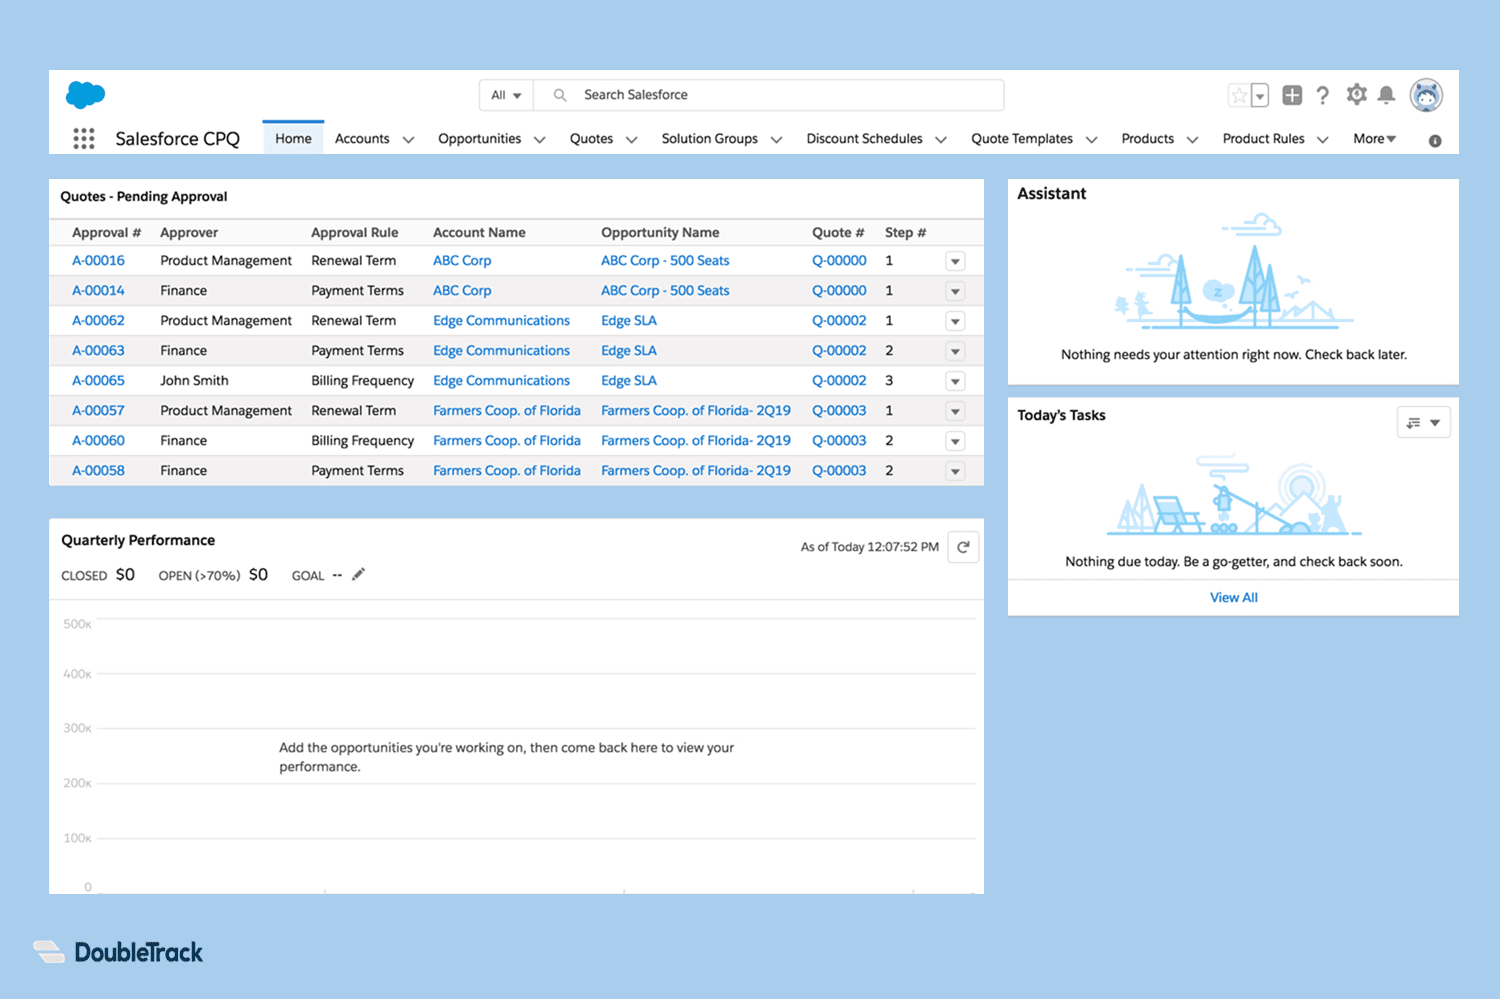1500x999 pixels.
Task: Open quote Q-00000 in A-00016 row
Action: [839, 260]
